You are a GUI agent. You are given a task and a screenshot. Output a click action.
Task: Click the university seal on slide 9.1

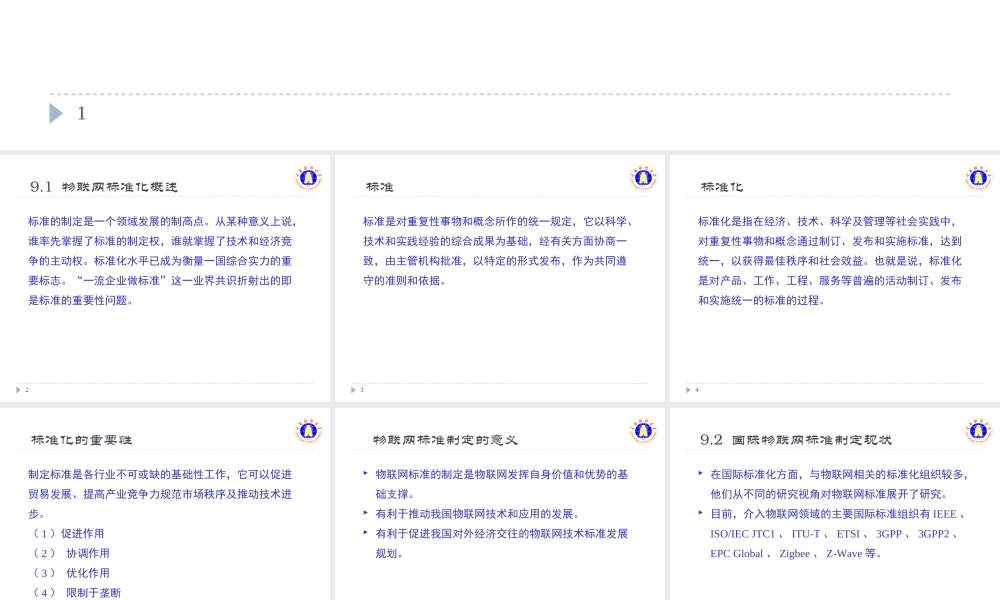308,177
